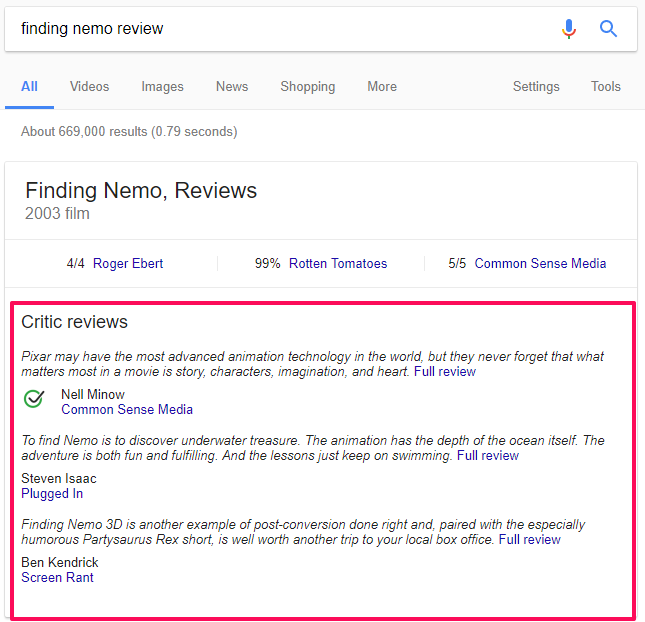The image size is (645, 622).
Task: Click the '4/4' Roger Ebert score
Action: click(x=76, y=263)
